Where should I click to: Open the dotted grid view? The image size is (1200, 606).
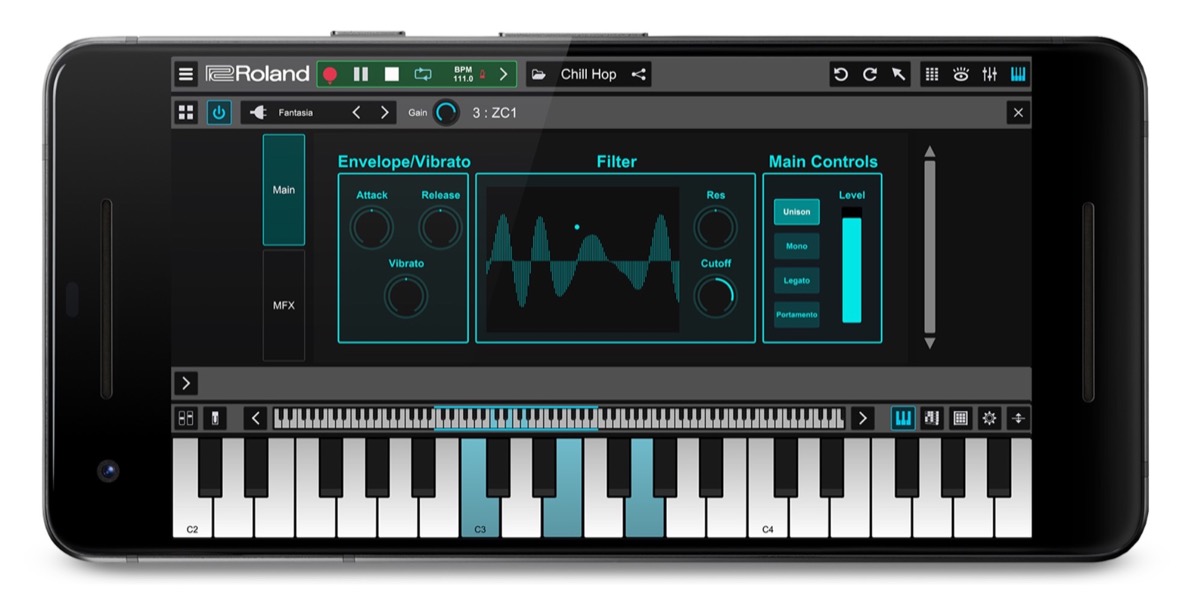pyautogui.click(x=932, y=74)
